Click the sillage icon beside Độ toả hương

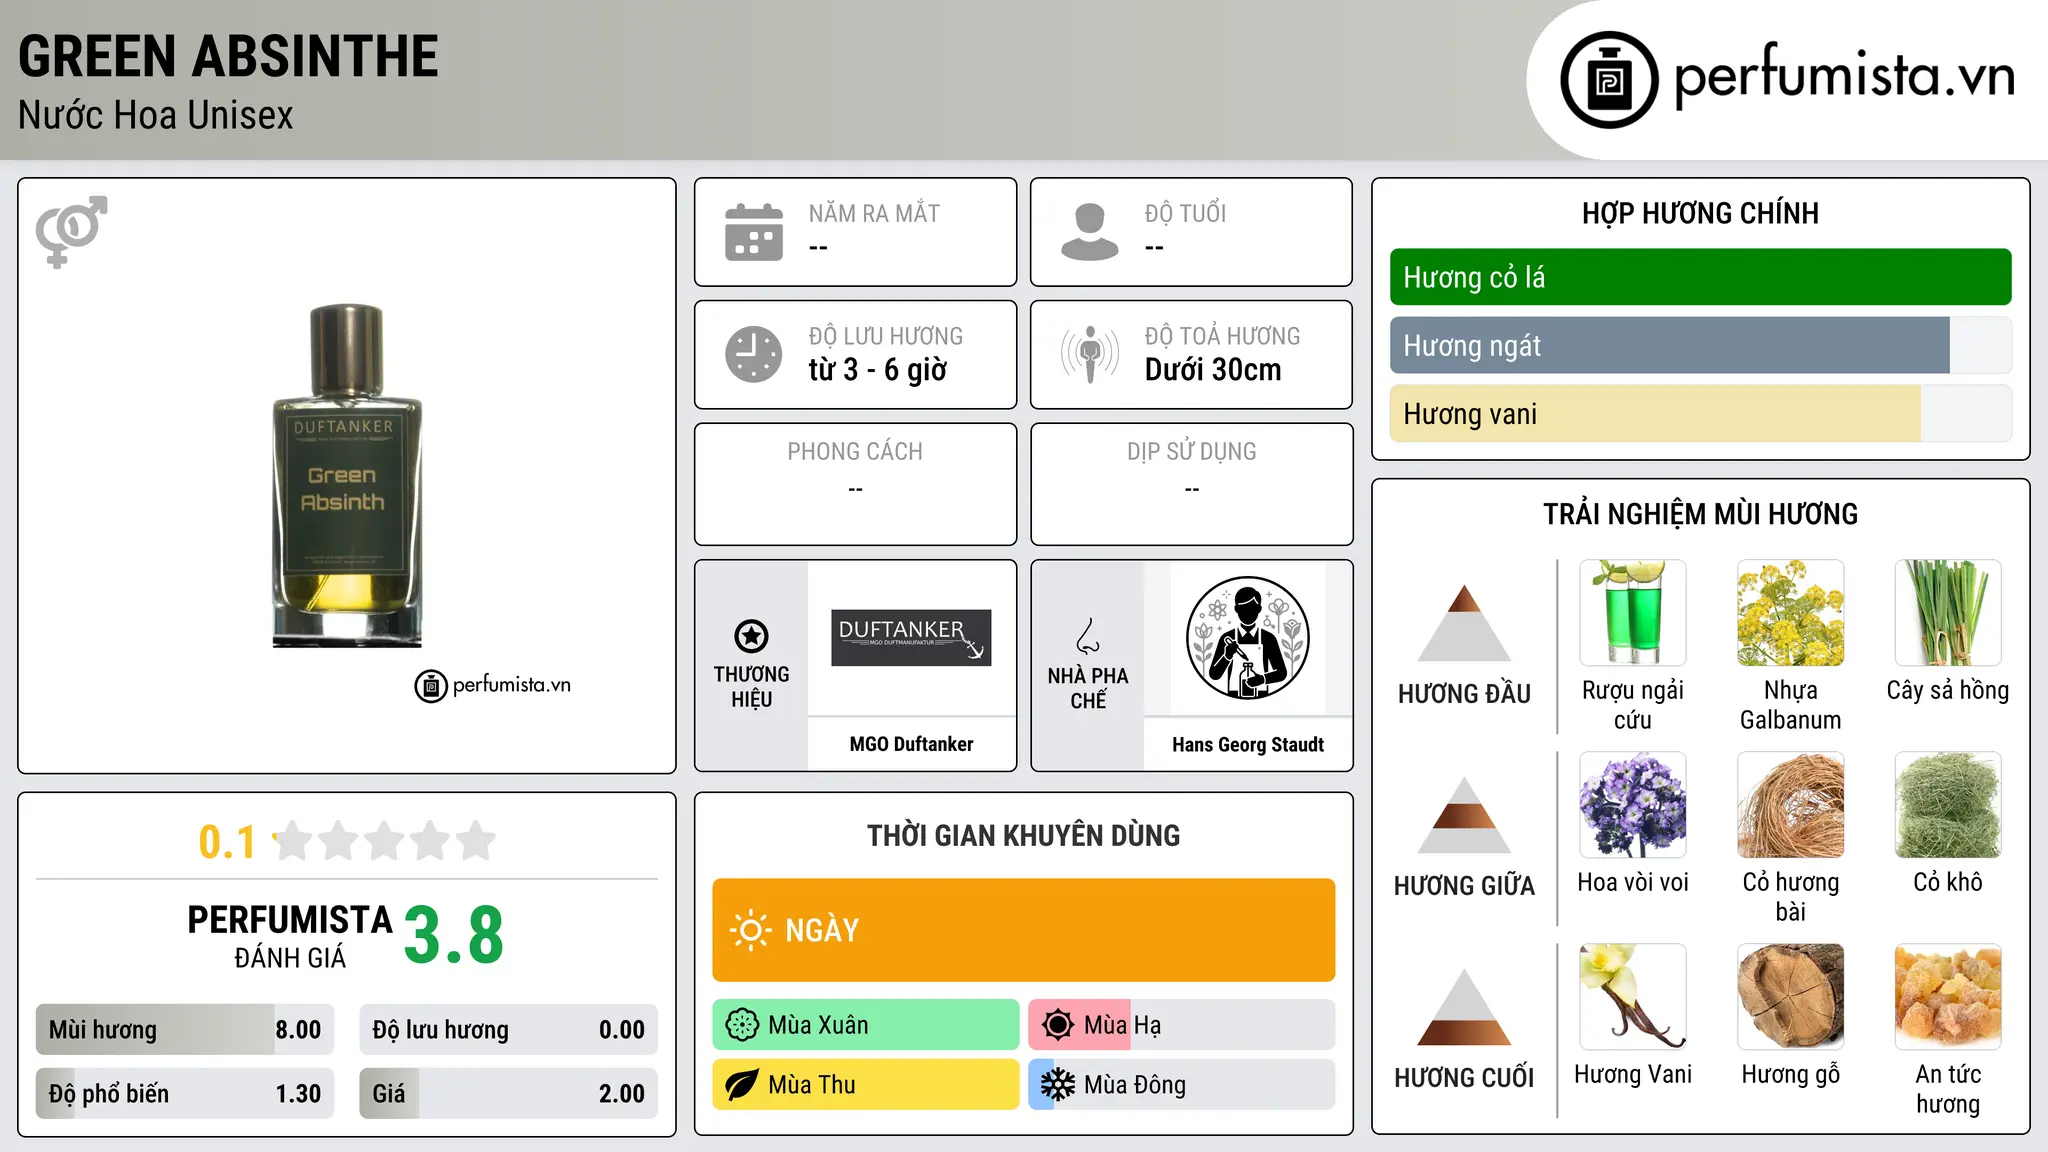click(1090, 354)
